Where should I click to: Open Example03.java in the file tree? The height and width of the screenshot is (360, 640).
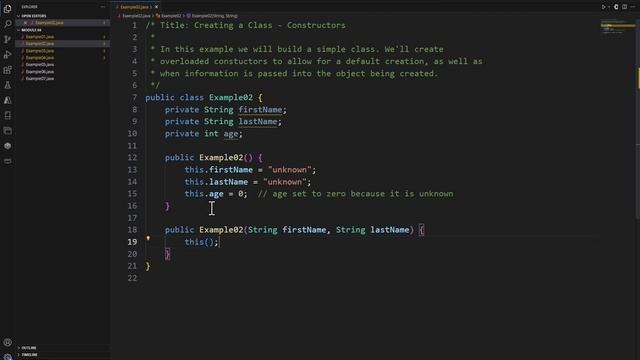tap(40, 51)
